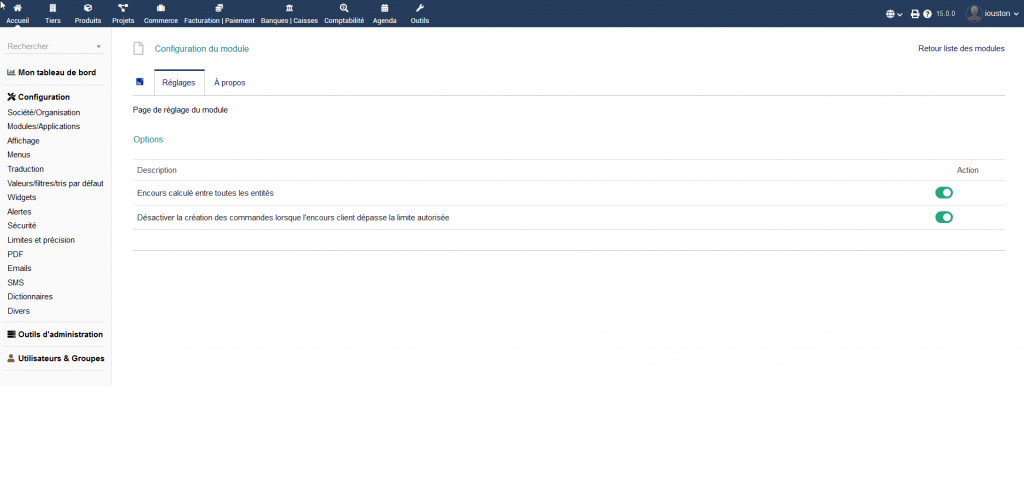Open the Alertes settings link
This screenshot has width=1024, height=494.
click(19, 212)
